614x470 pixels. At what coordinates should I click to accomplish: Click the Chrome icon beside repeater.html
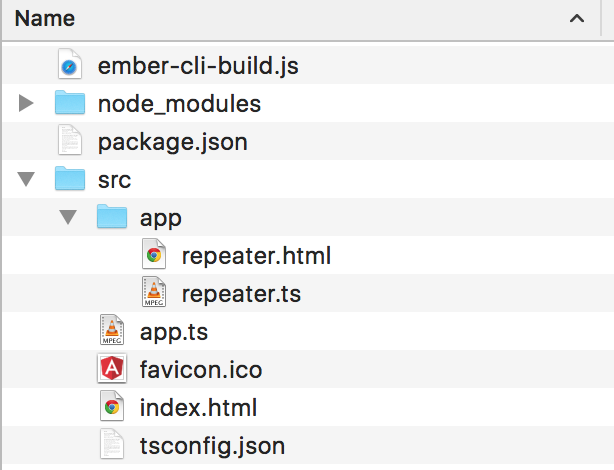153,255
